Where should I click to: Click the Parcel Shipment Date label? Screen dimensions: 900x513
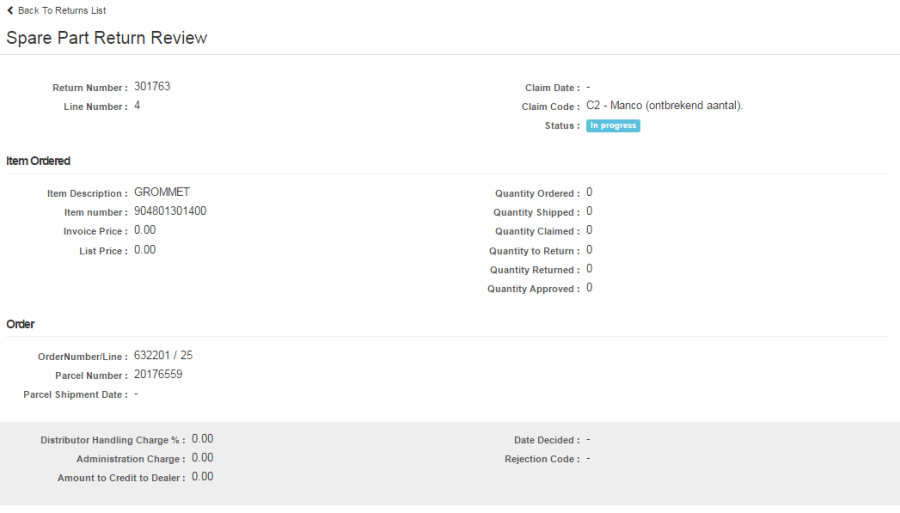[x=75, y=395]
